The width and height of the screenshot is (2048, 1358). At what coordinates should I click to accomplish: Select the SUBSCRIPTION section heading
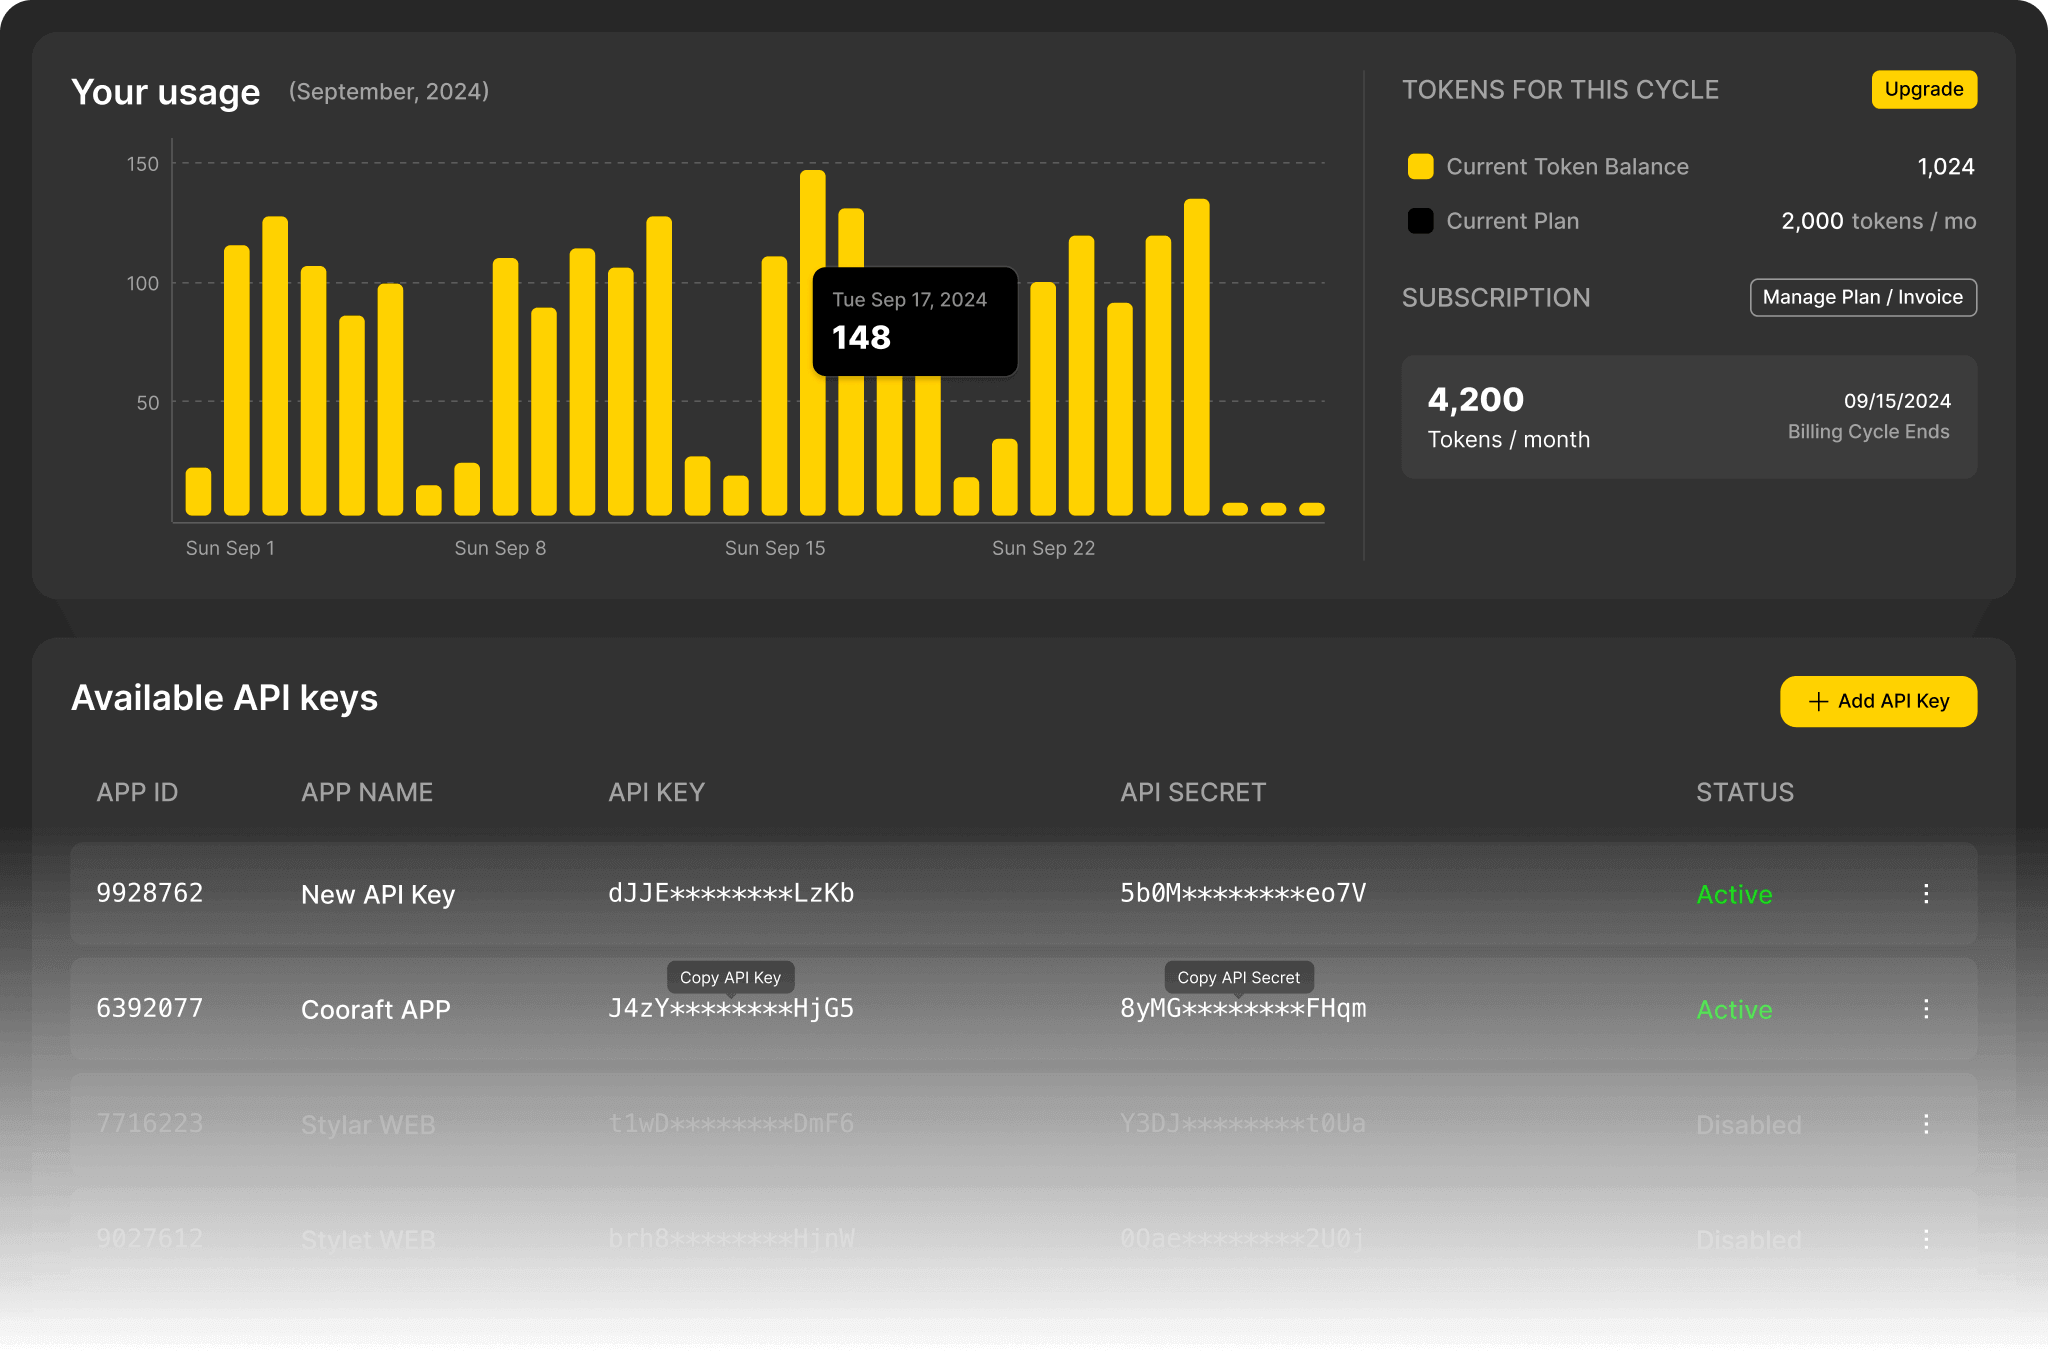click(1496, 297)
